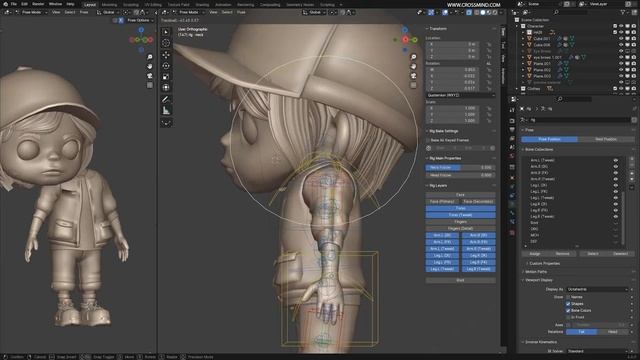640x360 pixels.
Task: Expand the Custom Properties panel
Action: (544, 263)
